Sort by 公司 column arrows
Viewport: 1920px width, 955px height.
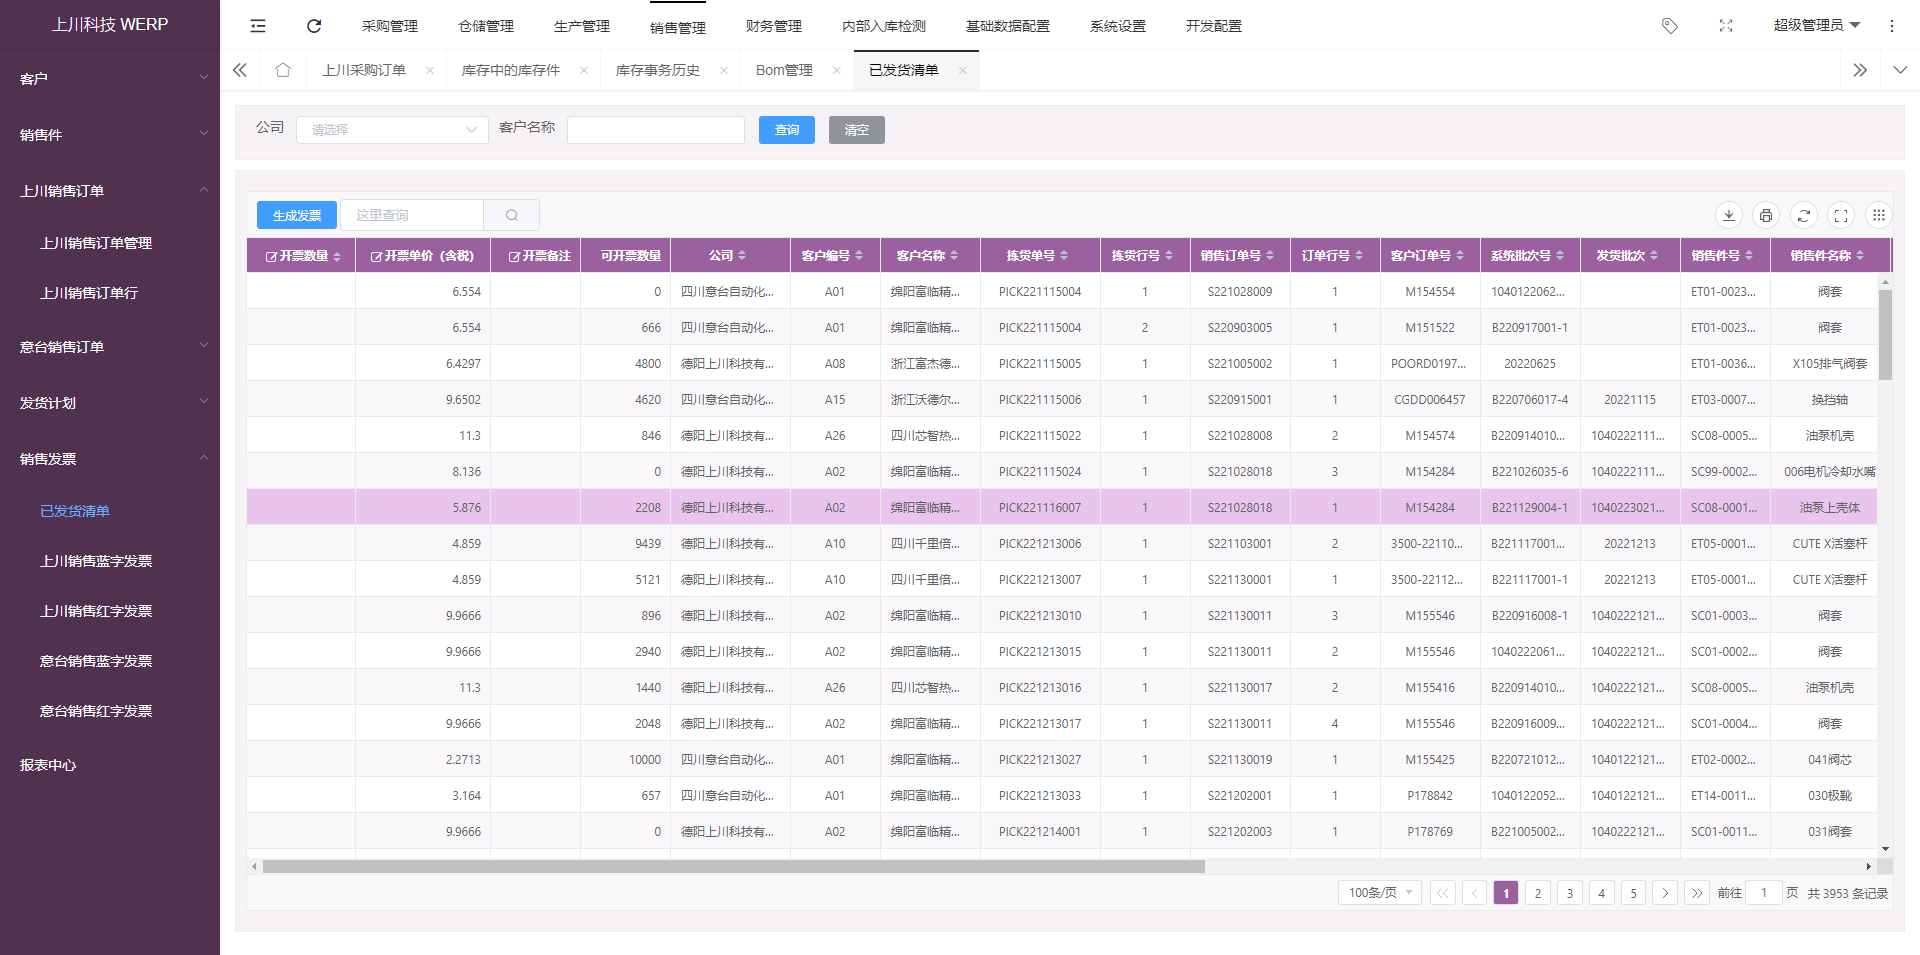[742, 256]
